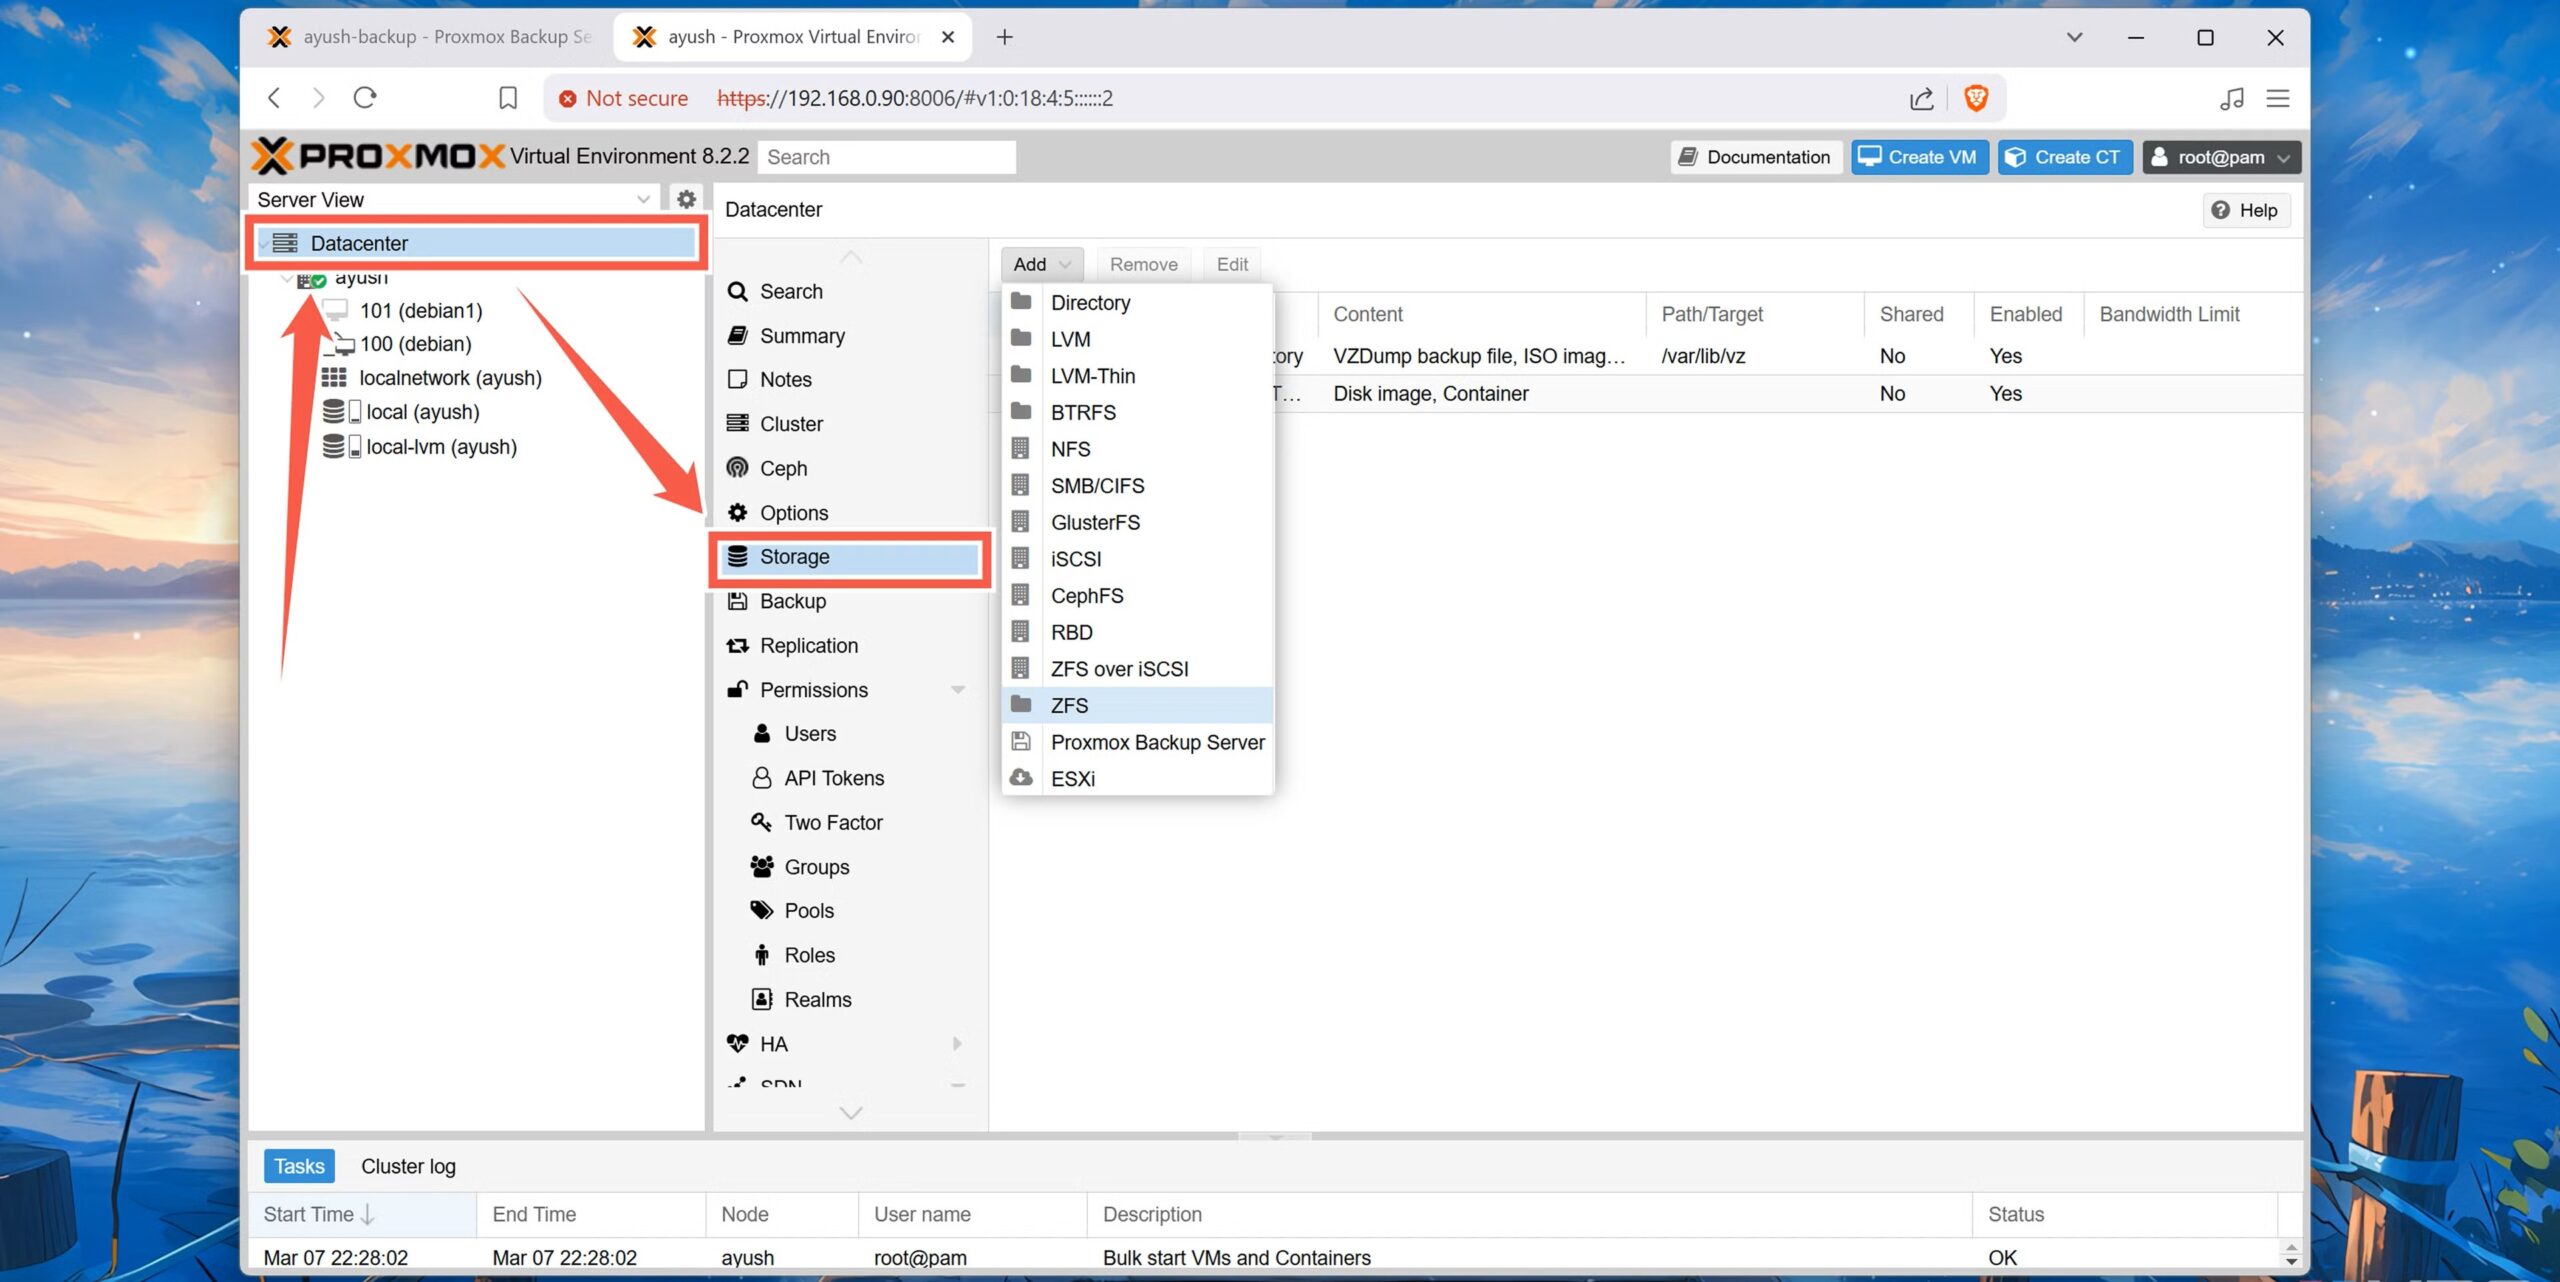Click in the Proxmox Search field
Image resolution: width=2560 pixels, height=1282 pixels.
point(886,157)
